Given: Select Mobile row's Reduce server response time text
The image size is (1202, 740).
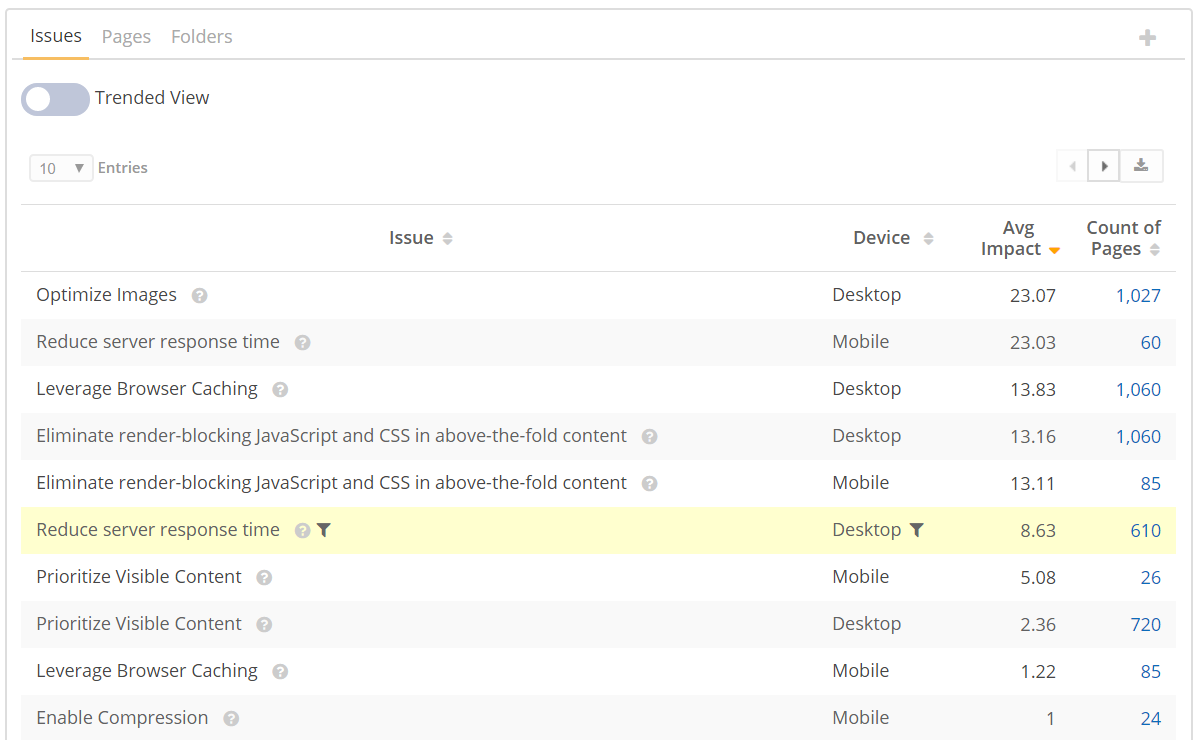Looking at the screenshot, I should tap(158, 342).
